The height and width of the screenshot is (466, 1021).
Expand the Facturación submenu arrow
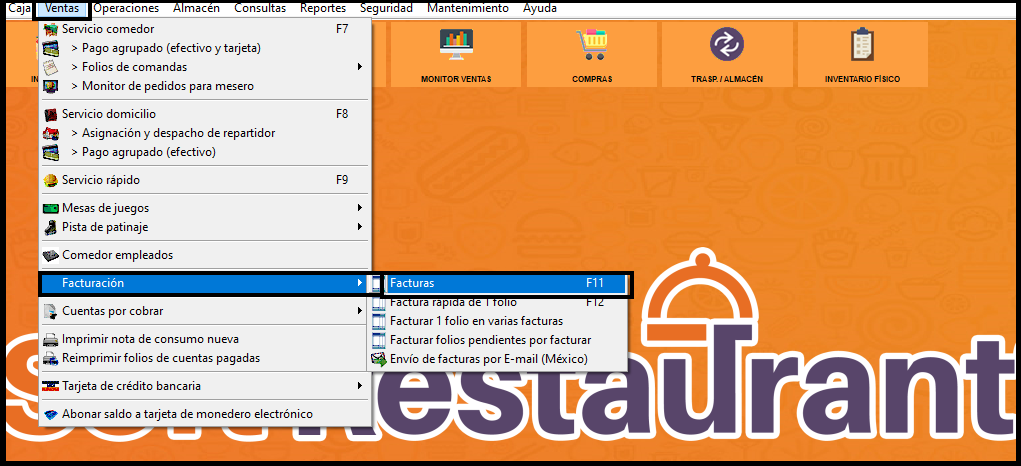(359, 283)
